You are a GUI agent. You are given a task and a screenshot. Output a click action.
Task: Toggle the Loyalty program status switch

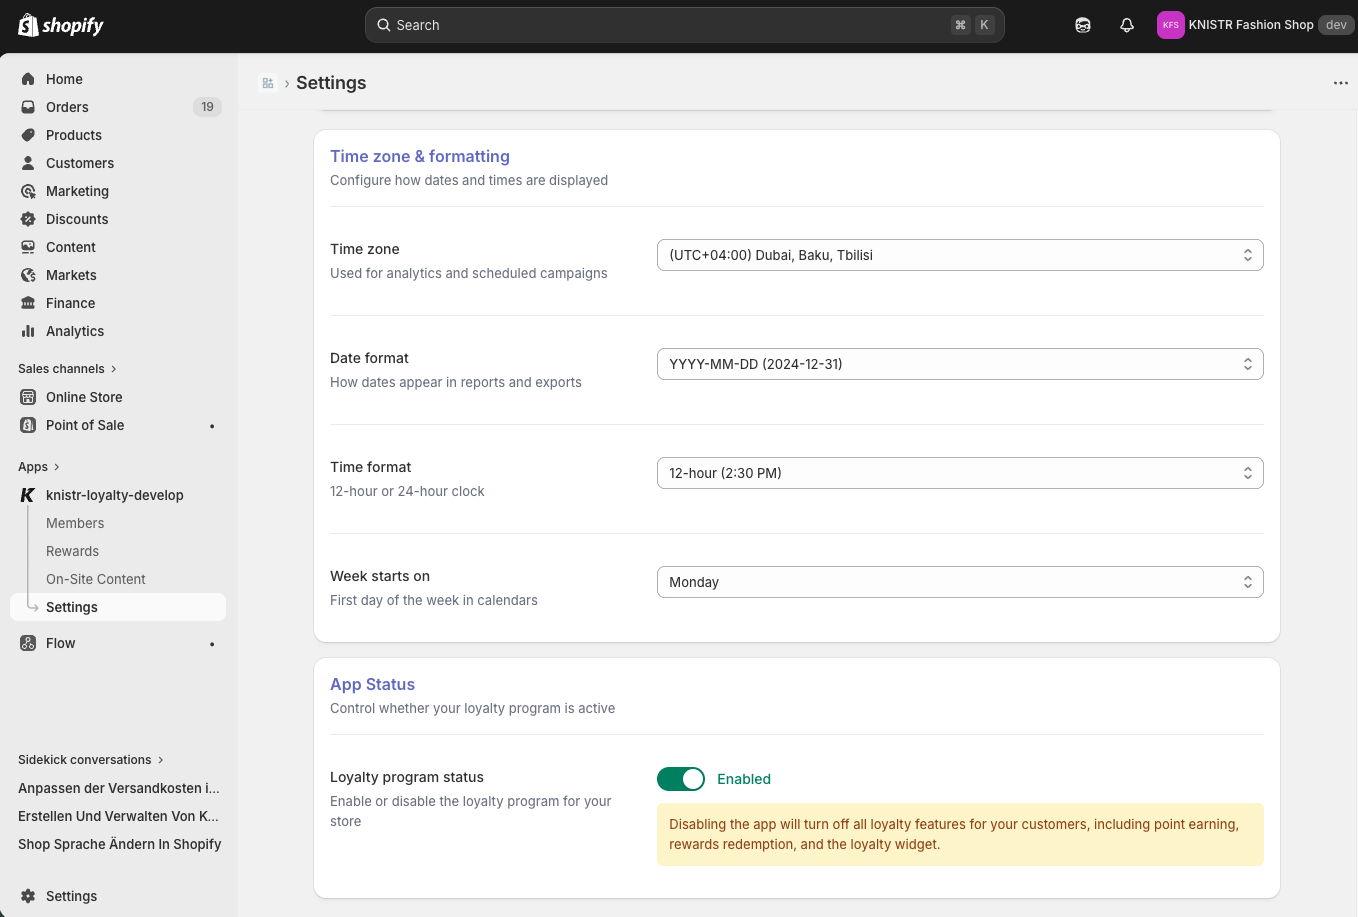point(681,779)
